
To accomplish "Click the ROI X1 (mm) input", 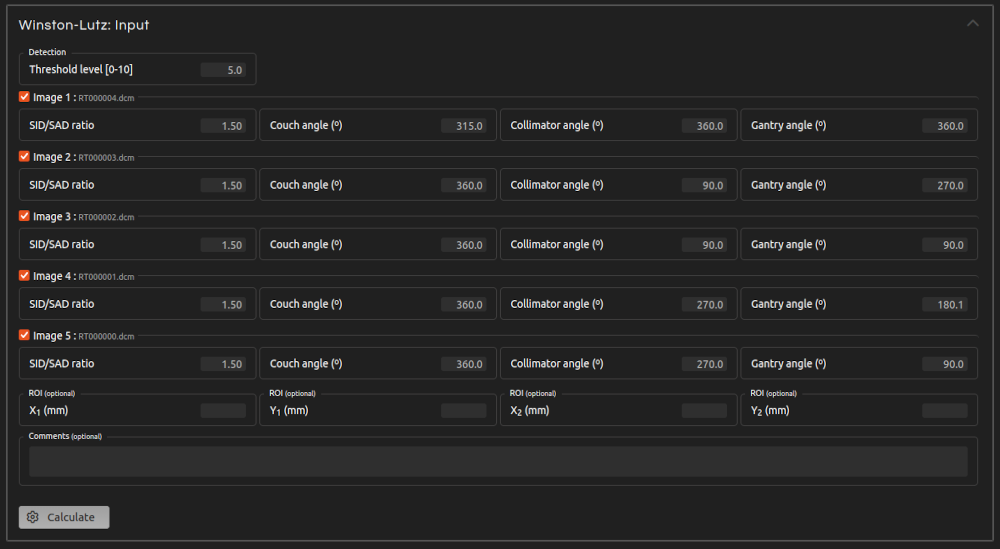I will 223,411.
